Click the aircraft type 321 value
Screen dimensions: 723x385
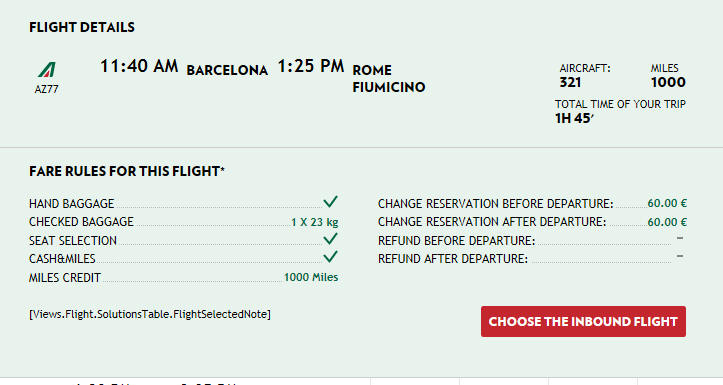[x=570, y=83]
